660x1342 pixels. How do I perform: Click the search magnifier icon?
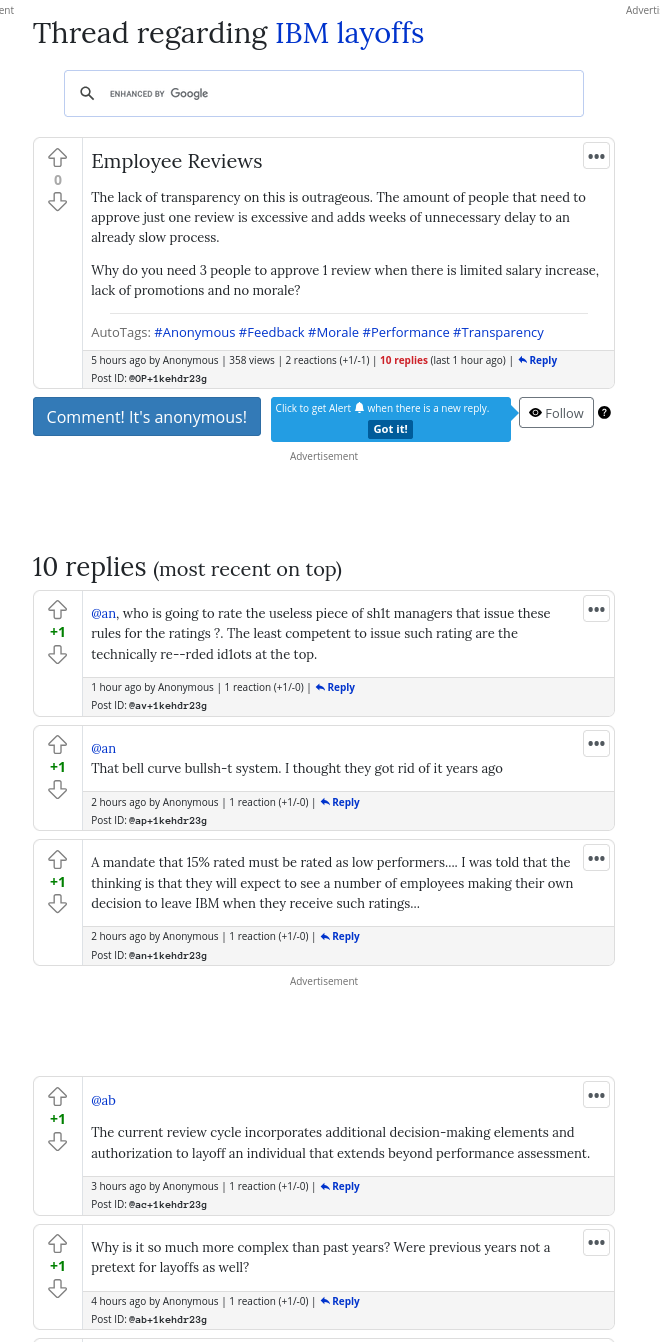[x=88, y=93]
